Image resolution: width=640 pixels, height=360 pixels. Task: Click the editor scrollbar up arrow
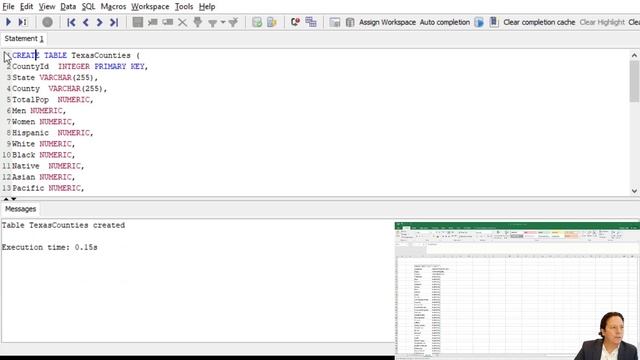[634, 55]
